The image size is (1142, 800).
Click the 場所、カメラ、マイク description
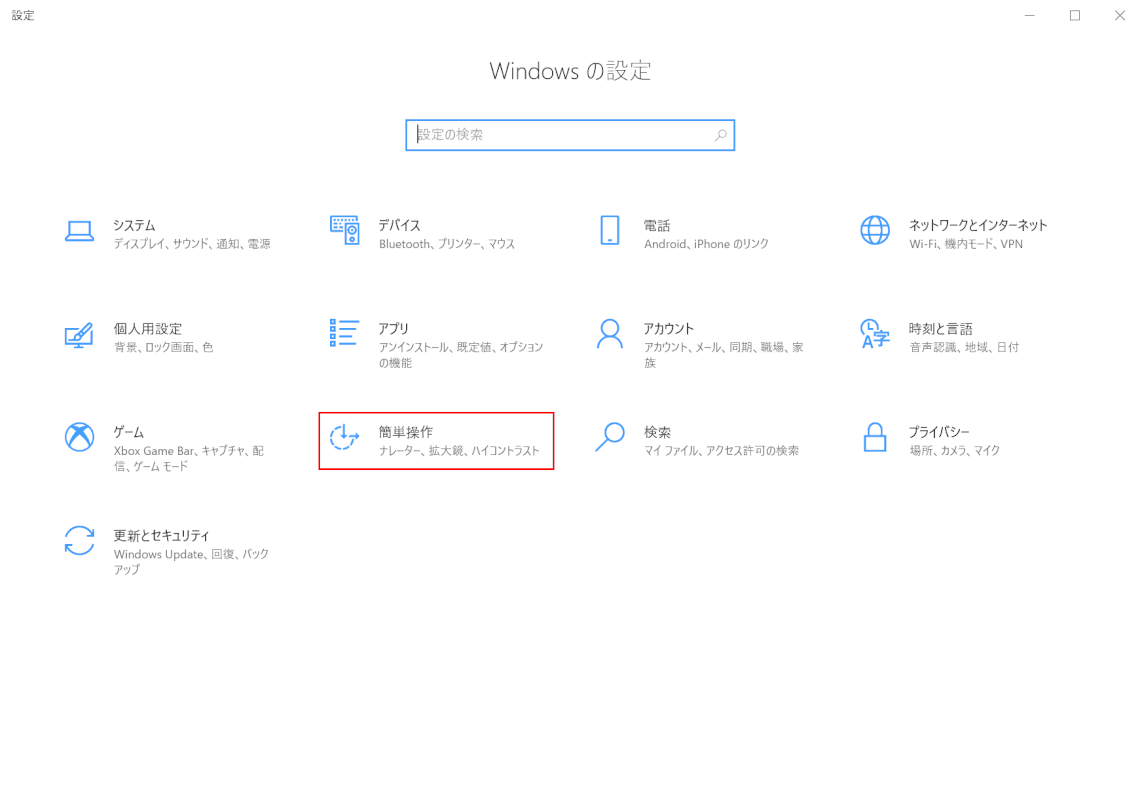954,451
